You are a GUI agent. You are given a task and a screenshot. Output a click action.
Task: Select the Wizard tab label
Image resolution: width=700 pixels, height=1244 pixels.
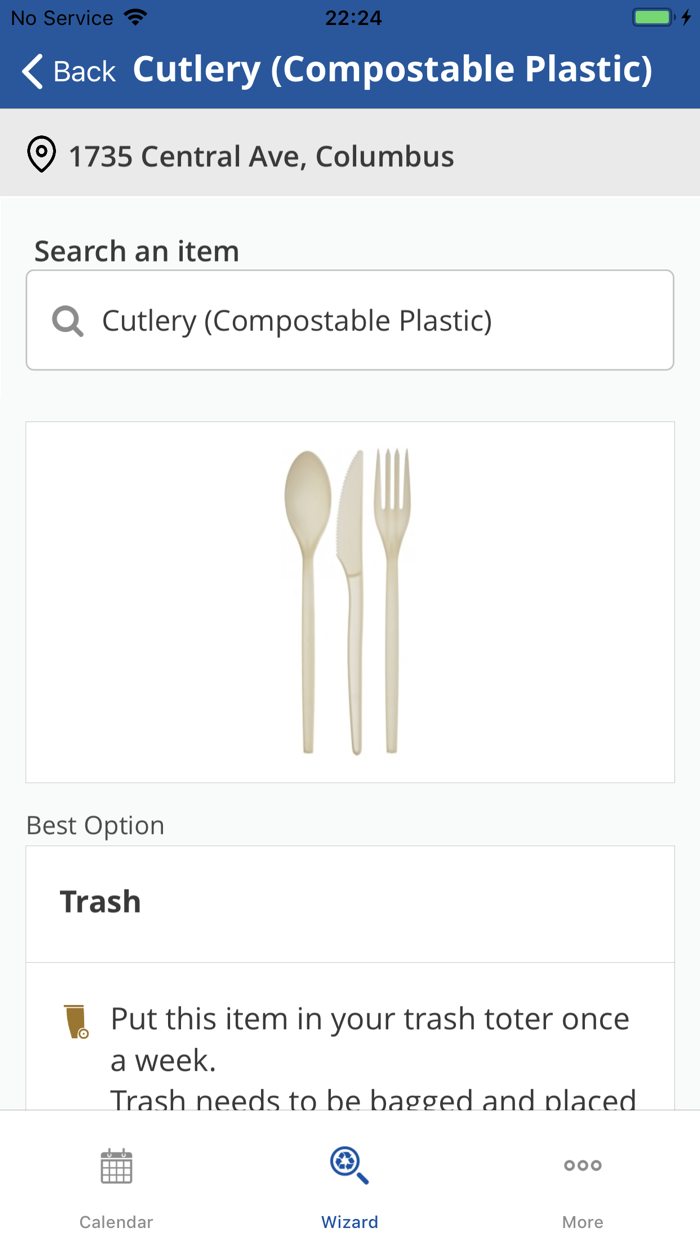(x=349, y=1222)
